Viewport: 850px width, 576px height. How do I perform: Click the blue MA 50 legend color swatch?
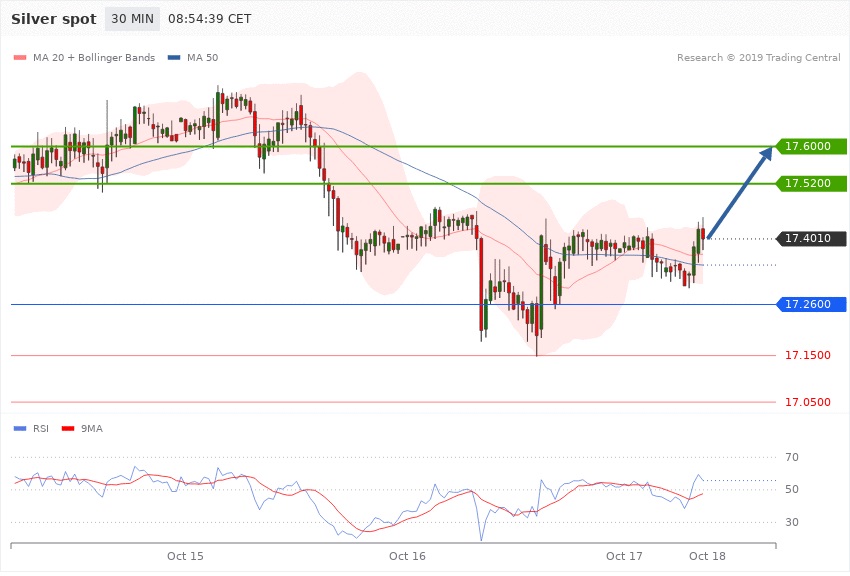[x=175, y=58]
